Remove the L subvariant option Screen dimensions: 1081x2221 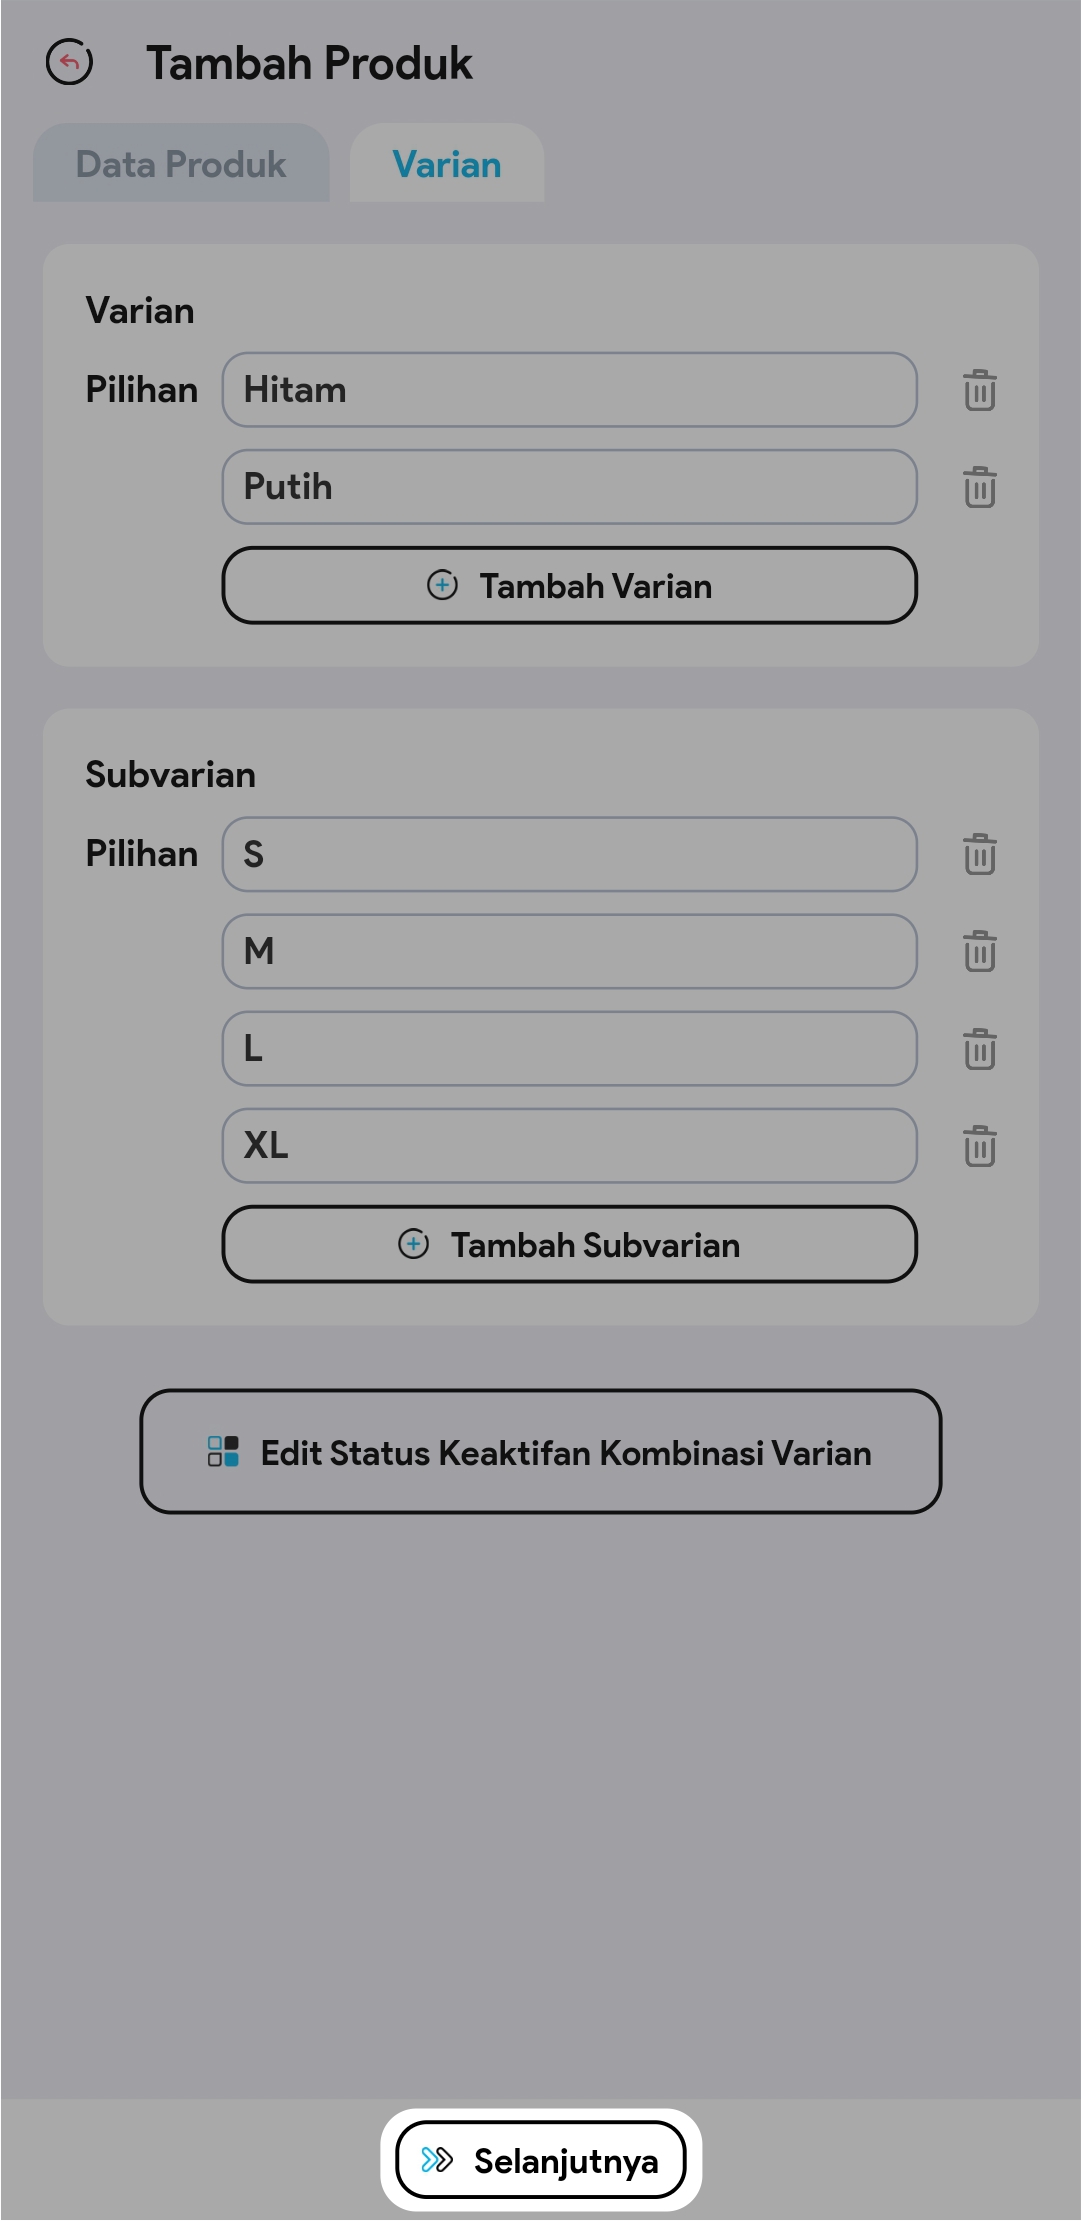(x=979, y=1049)
